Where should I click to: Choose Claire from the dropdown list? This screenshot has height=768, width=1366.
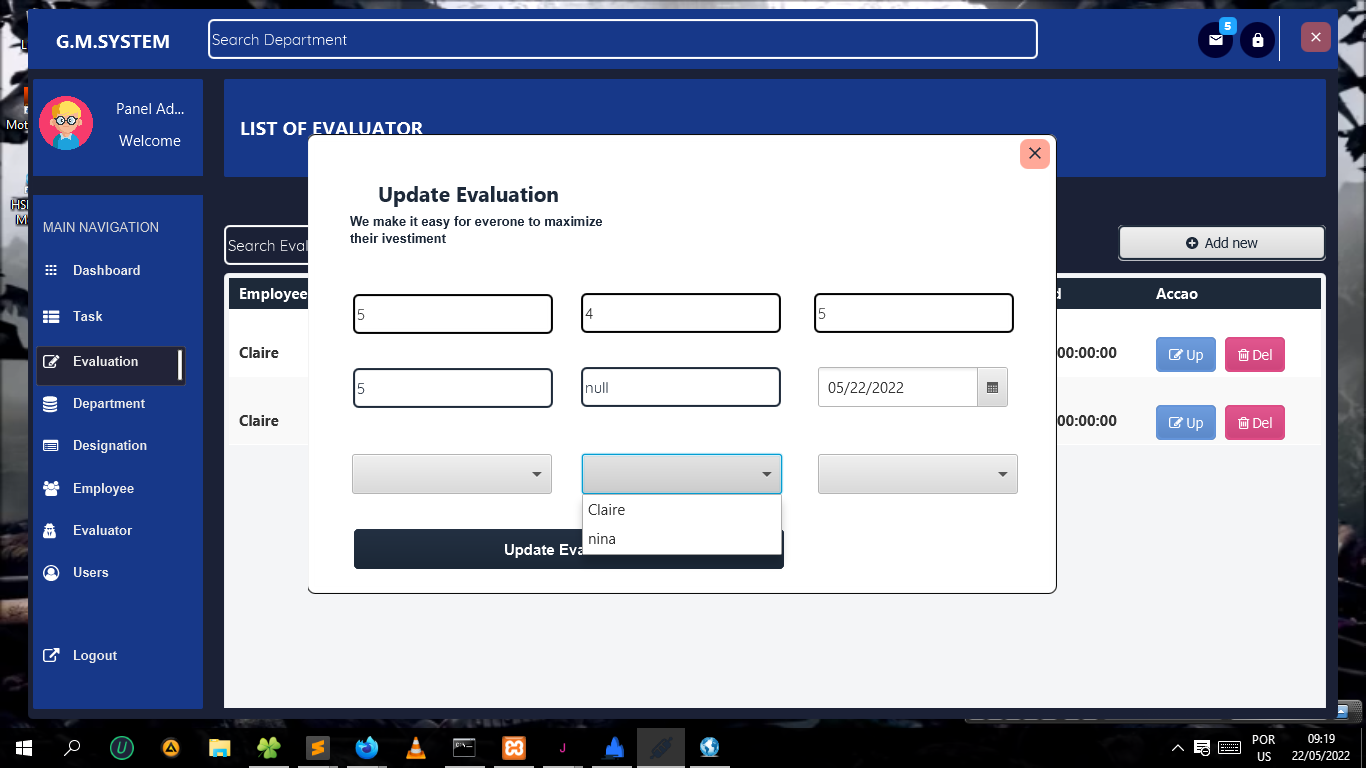click(681, 510)
